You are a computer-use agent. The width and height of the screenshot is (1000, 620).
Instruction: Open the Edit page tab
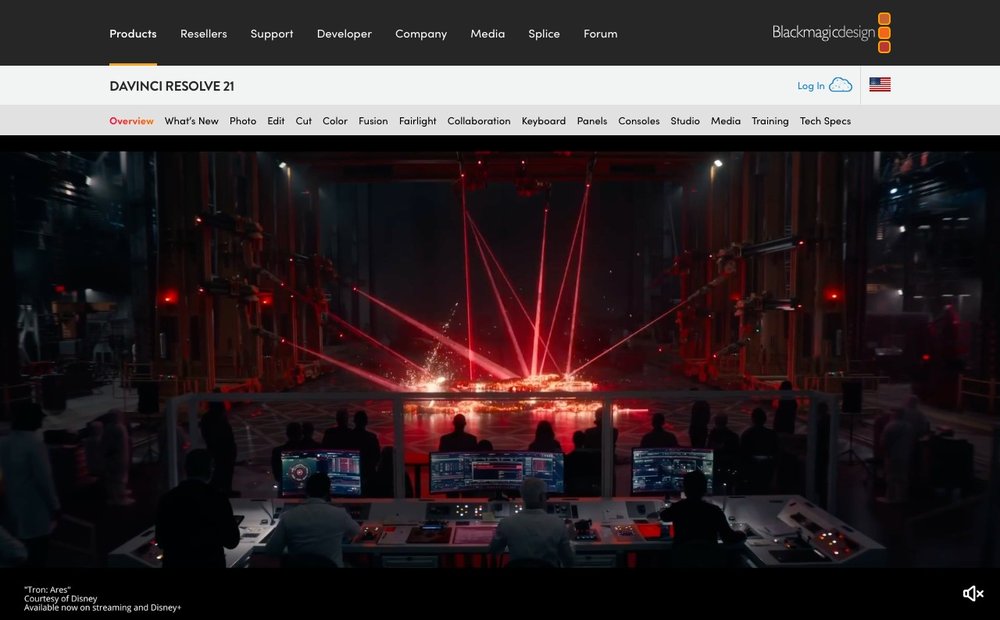click(x=276, y=121)
